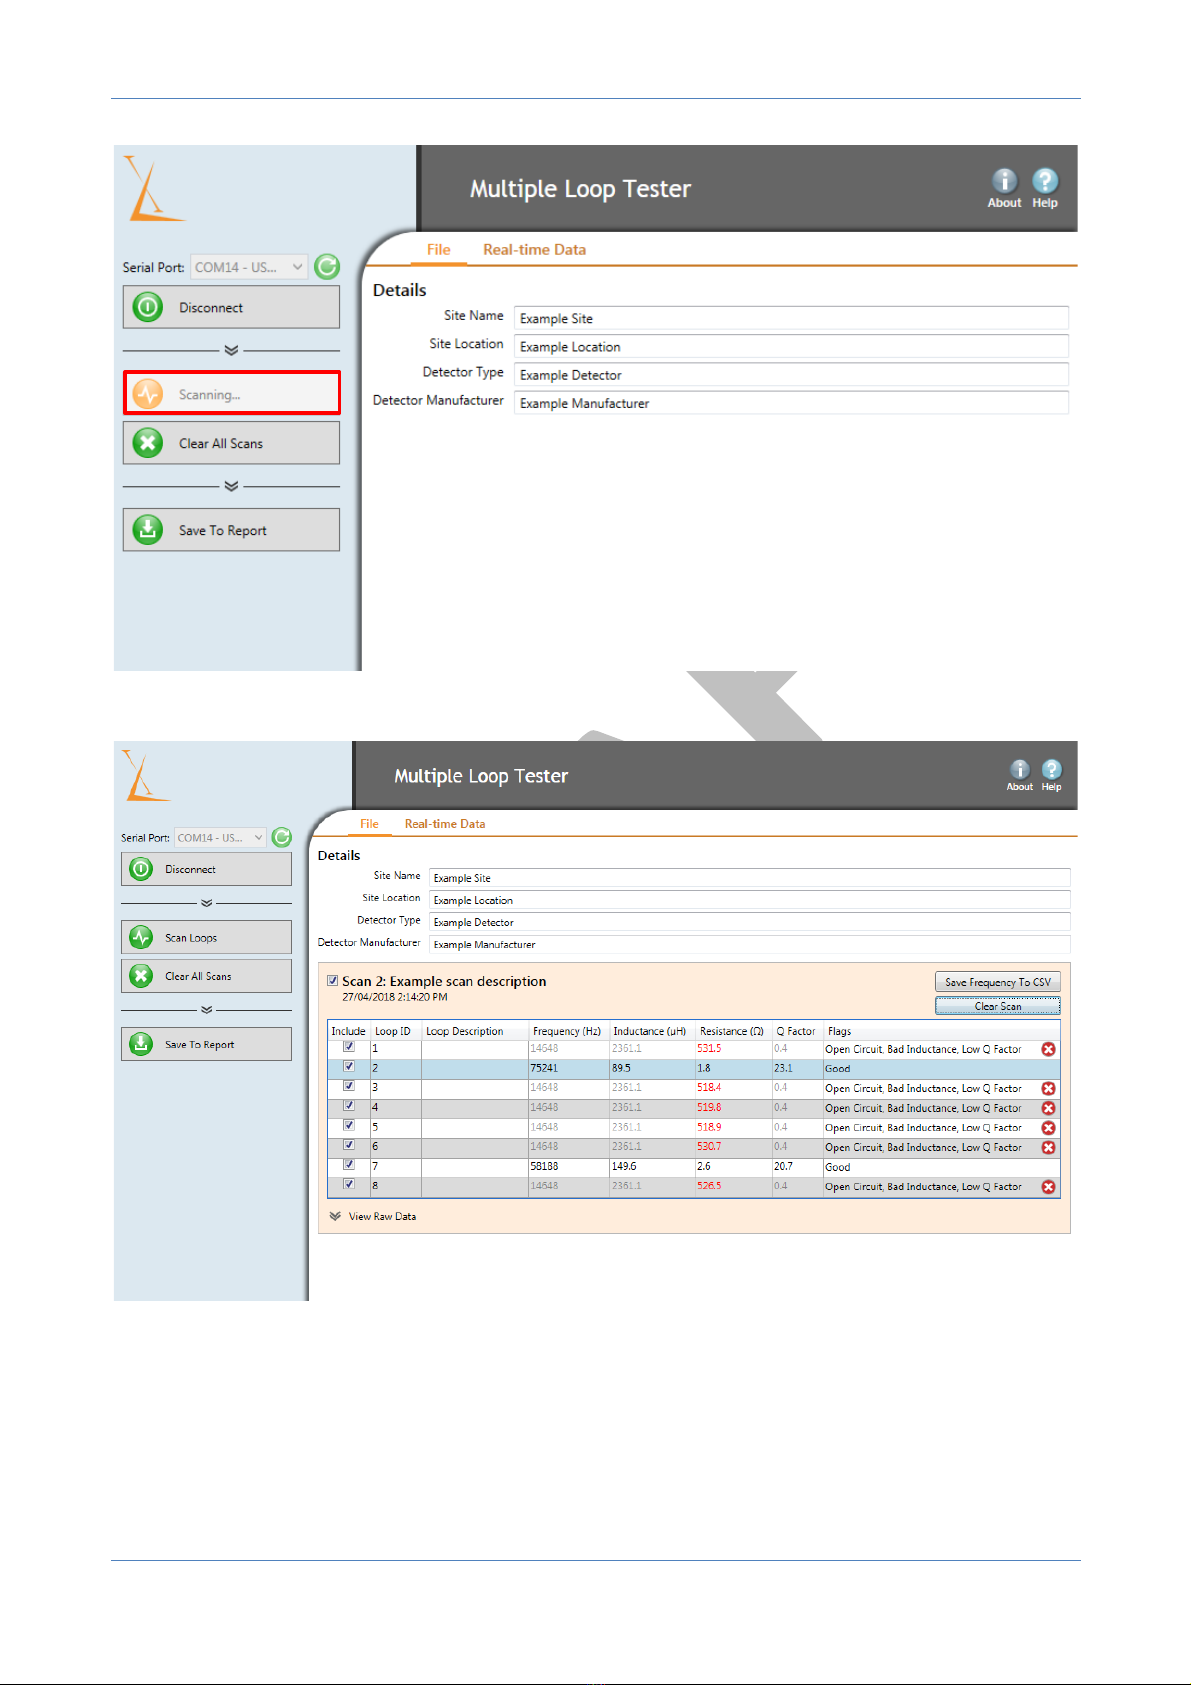Open Serial Port dropdown in lower window

(221, 837)
